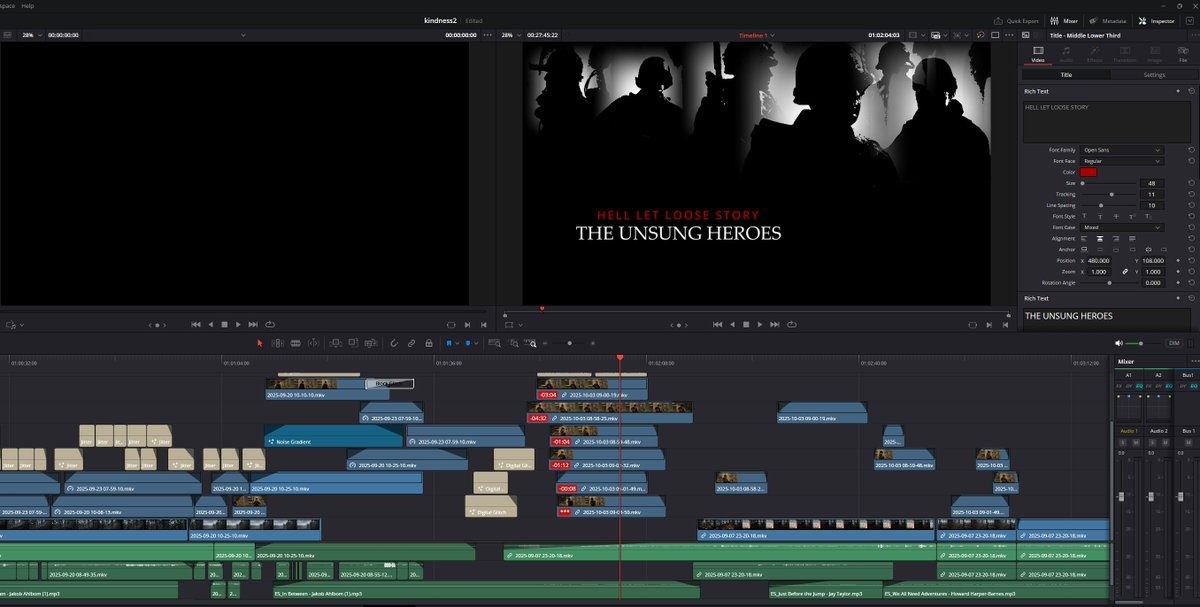
Task: Click the red text Color swatch
Action: [1089, 172]
